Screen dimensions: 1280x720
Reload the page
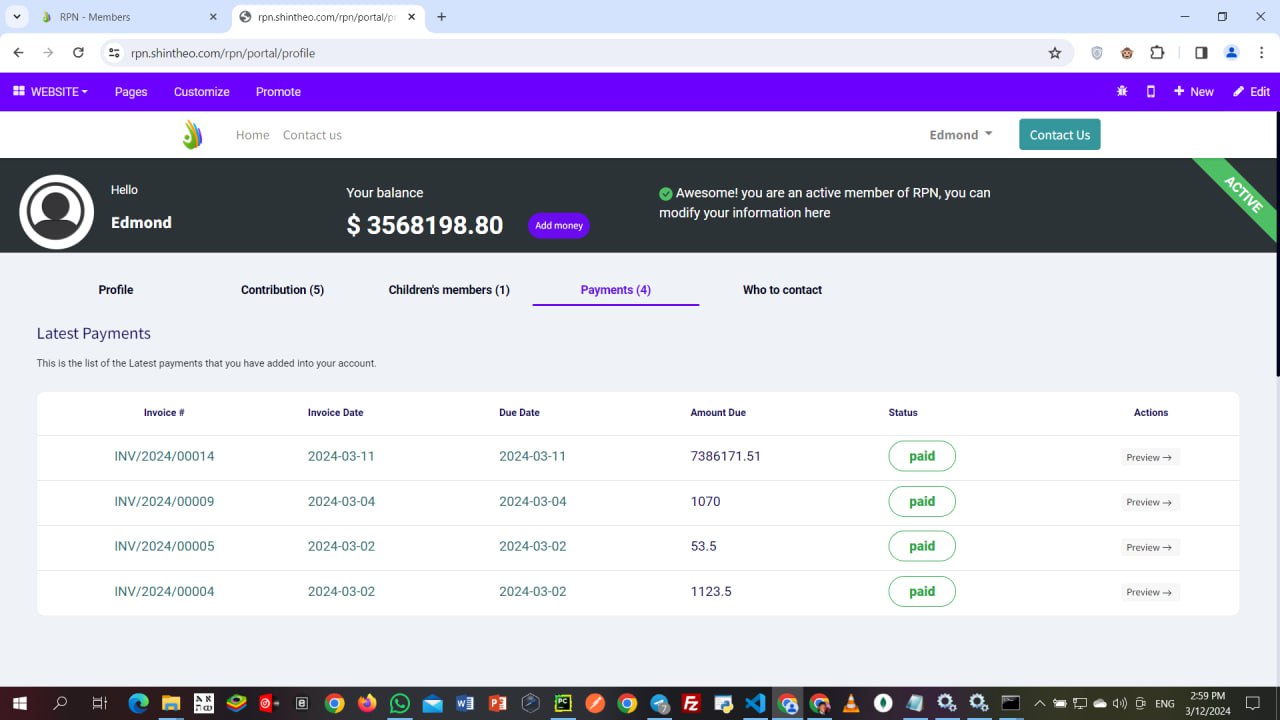point(78,53)
